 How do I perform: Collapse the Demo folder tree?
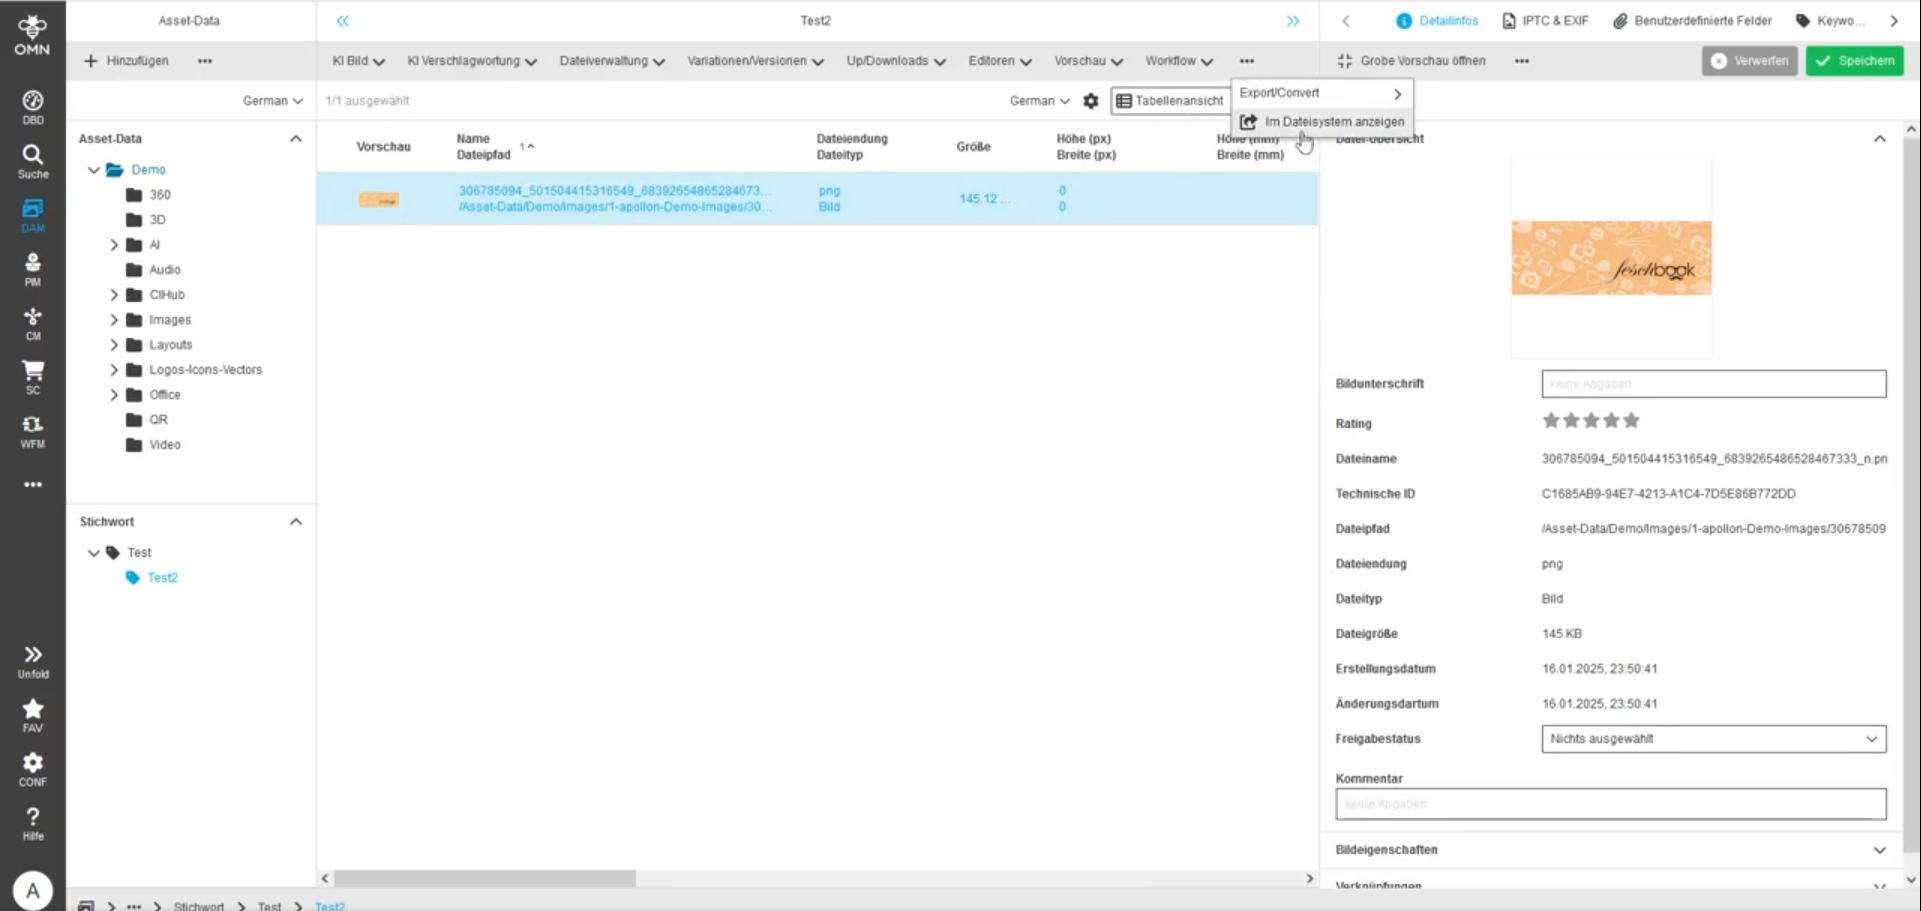(x=94, y=170)
